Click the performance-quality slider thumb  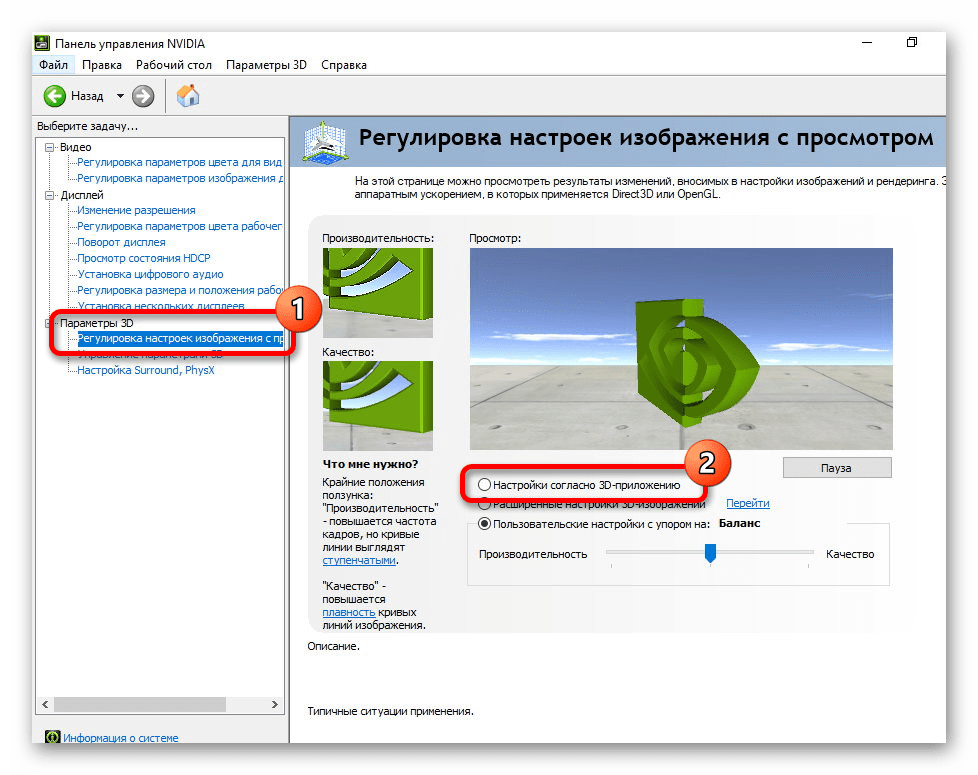pyautogui.click(x=710, y=552)
